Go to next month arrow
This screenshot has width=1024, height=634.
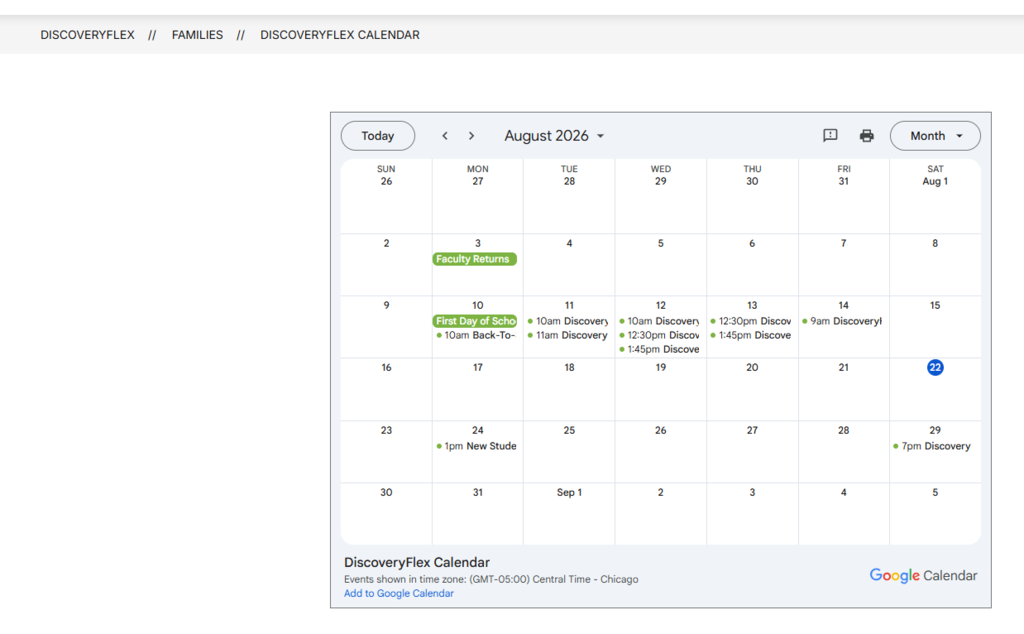(x=472, y=136)
